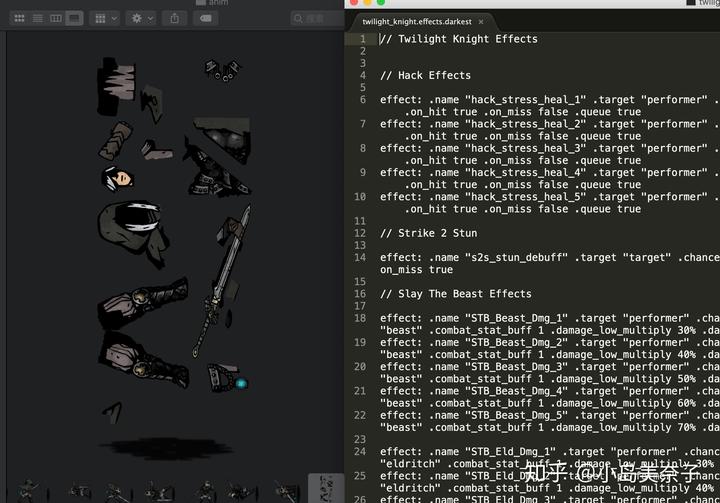Click line number 18 in the gutter
The image size is (720, 503).
(360, 318)
